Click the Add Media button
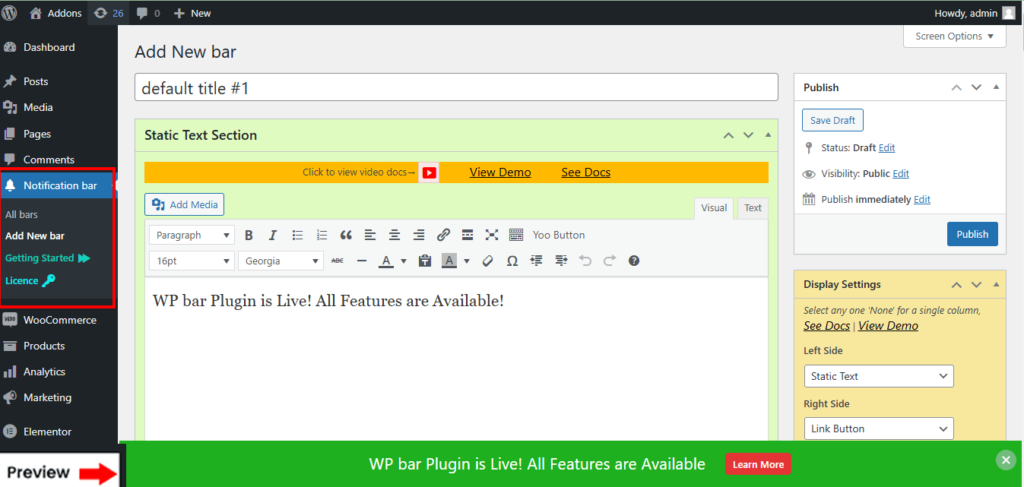1024x487 pixels. point(184,204)
